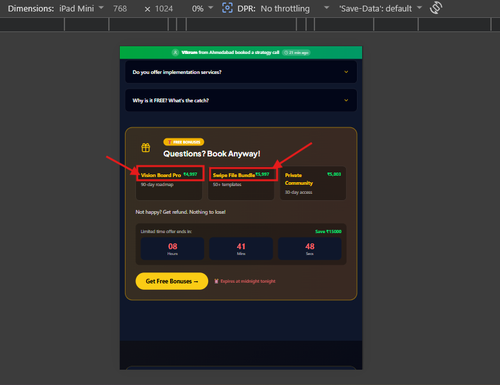Click the 48 Secs countdown box
Screen dimensions: 500x385
click(x=310, y=249)
